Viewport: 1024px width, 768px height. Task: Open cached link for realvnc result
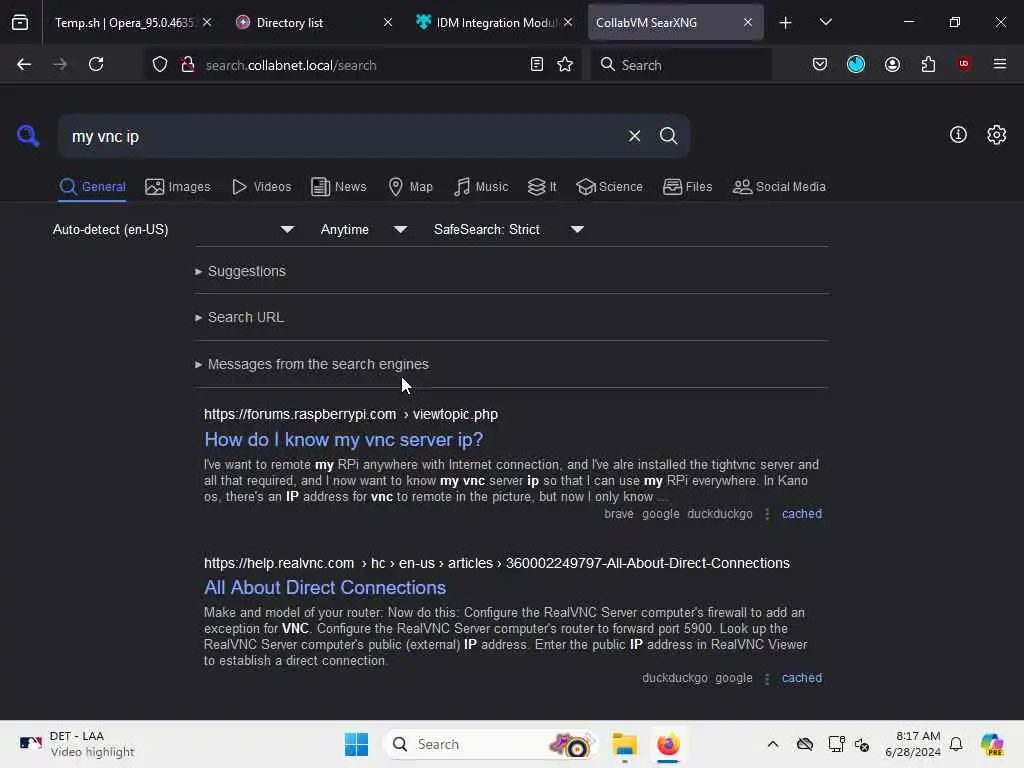pyautogui.click(x=801, y=678)
